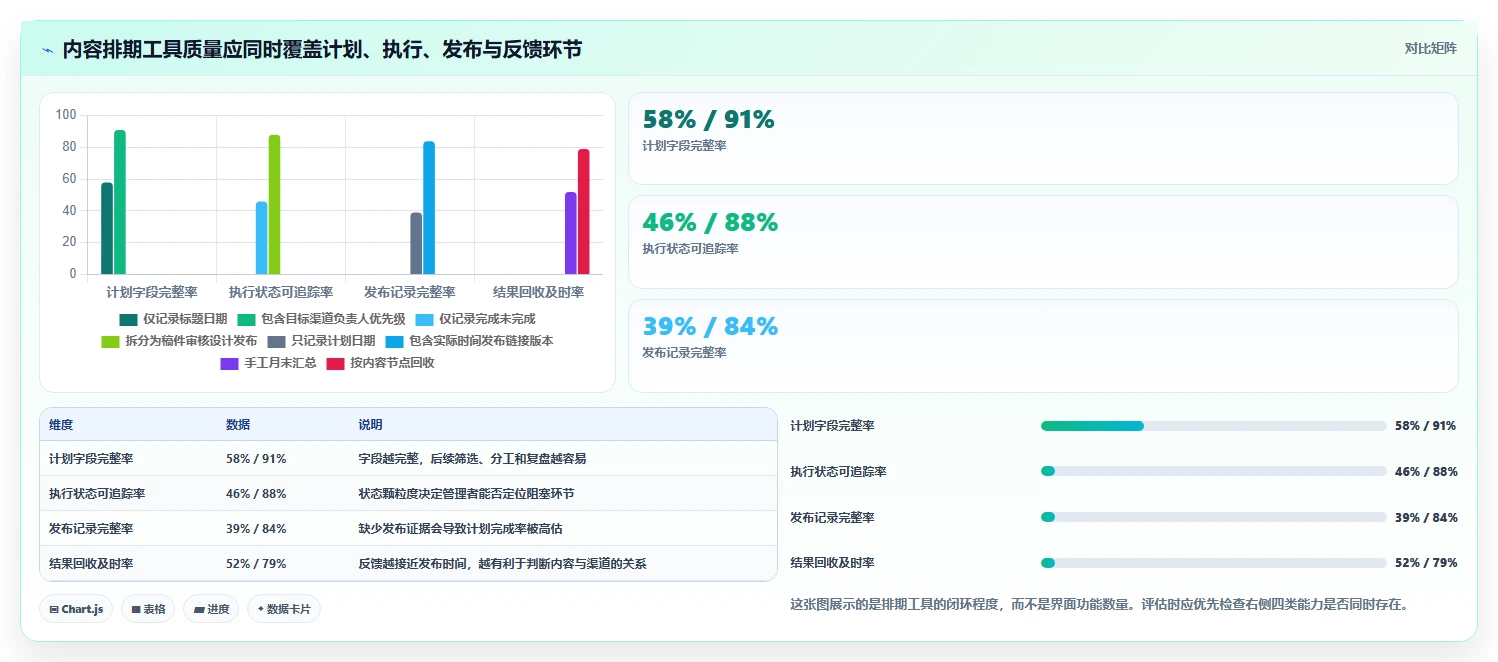This screenshot has width=1498, height=662.
Task: Click the 52% / 79% progress value label
Action: 1426,563
